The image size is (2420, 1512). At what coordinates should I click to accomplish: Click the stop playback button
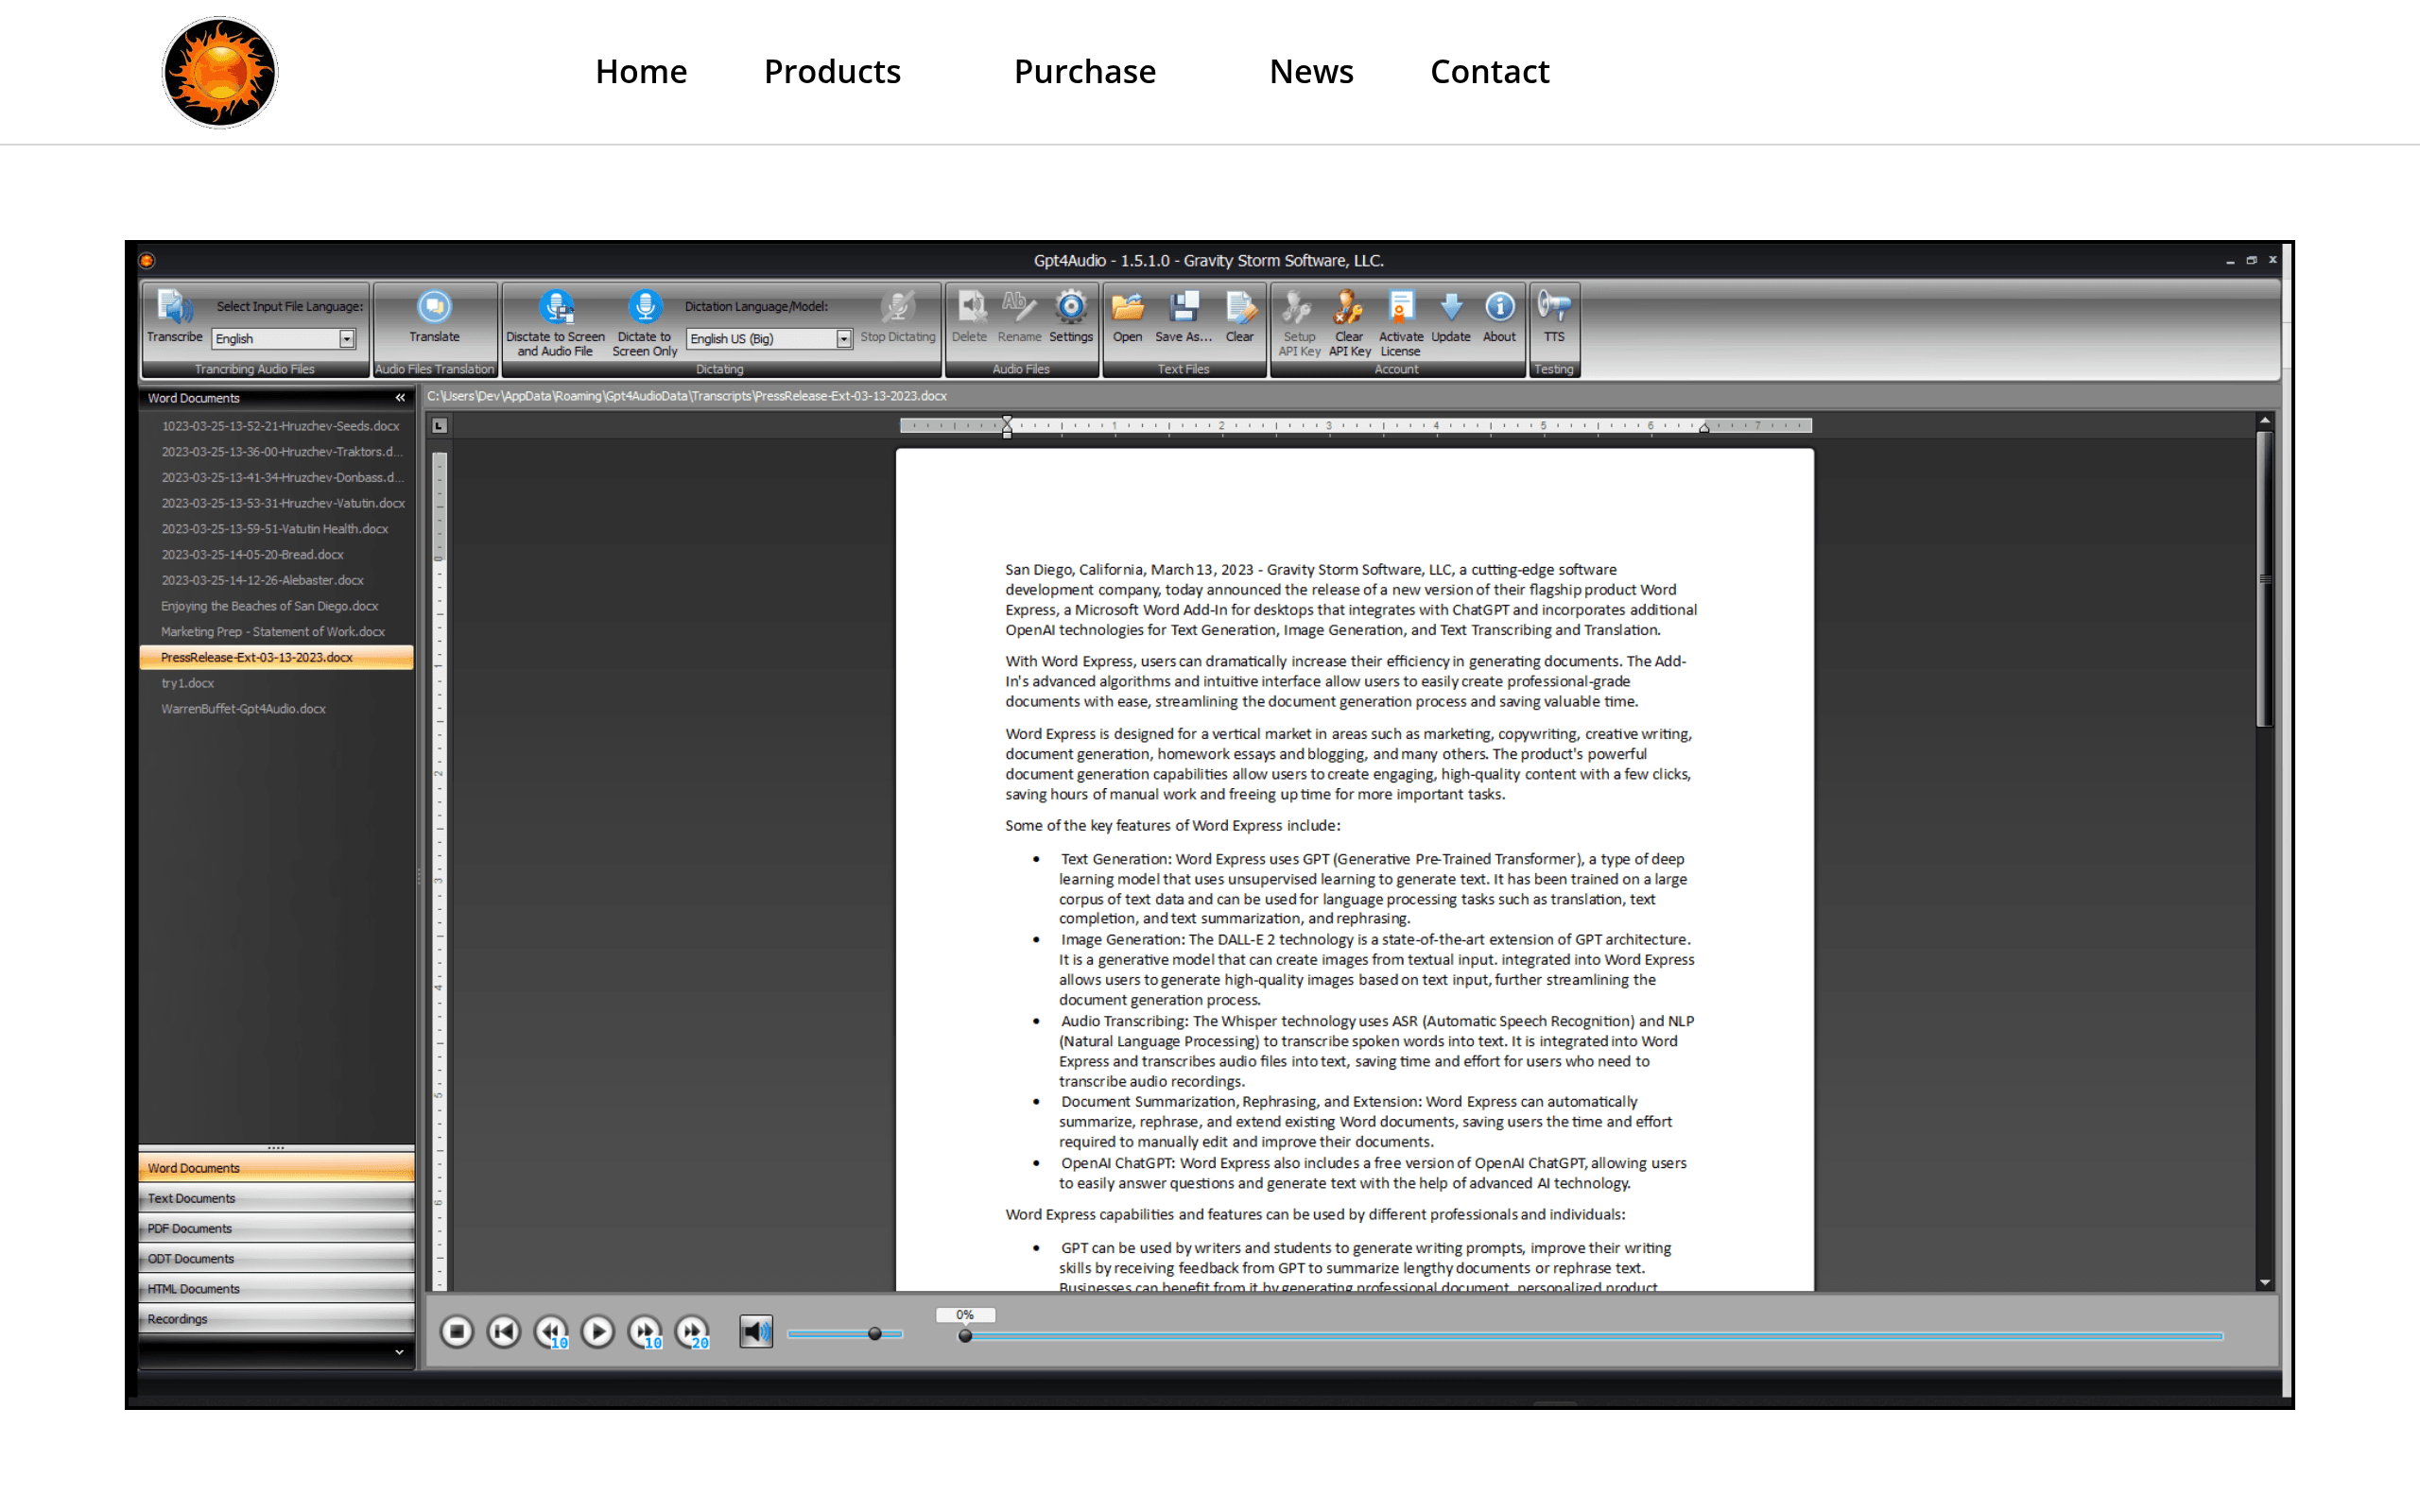[457, 1331]
